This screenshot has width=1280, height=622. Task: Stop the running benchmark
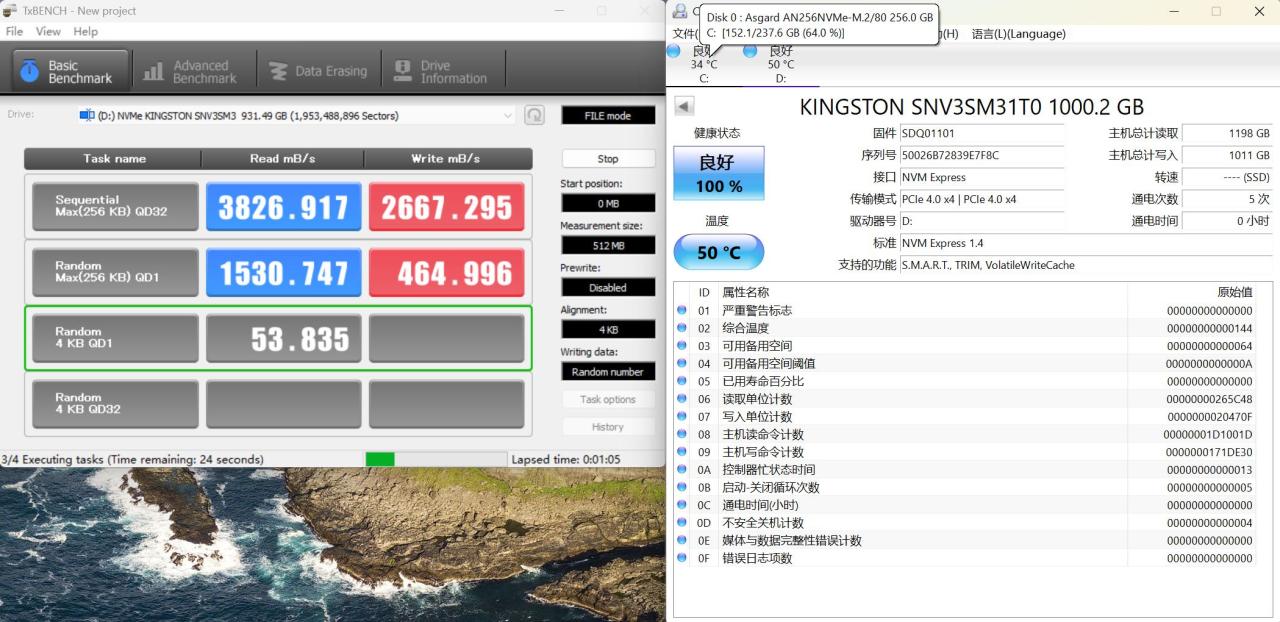click(608, 158)
